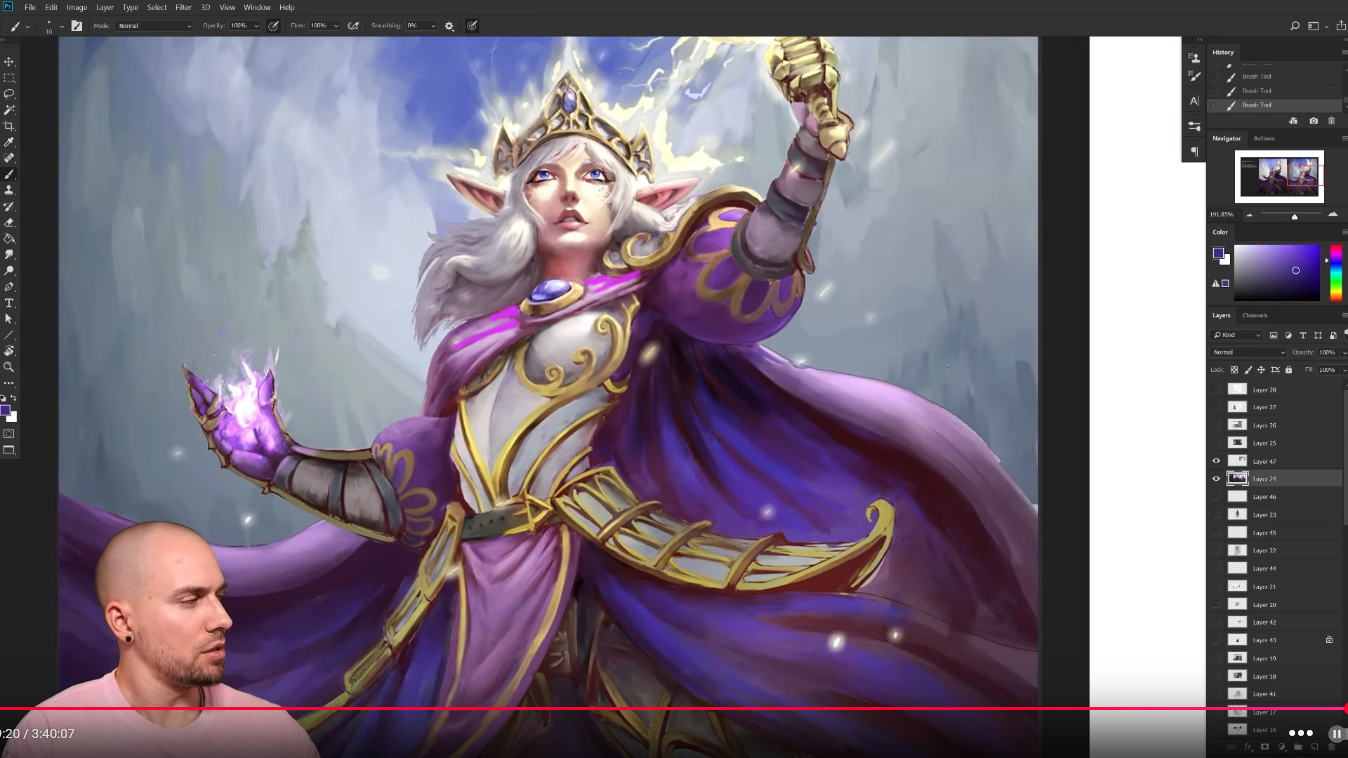Hide Layer 47 visibility eye
The height and width of the screenshot is (758, 1348).
pyautogui.click(x=1217, y=461)
